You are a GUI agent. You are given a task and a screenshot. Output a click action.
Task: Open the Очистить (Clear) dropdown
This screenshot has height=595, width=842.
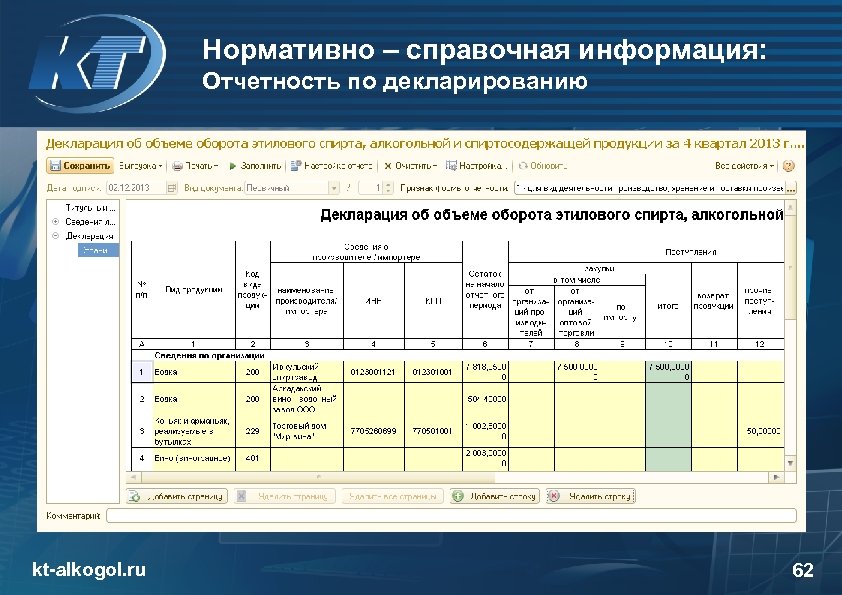tap(410, 166)
